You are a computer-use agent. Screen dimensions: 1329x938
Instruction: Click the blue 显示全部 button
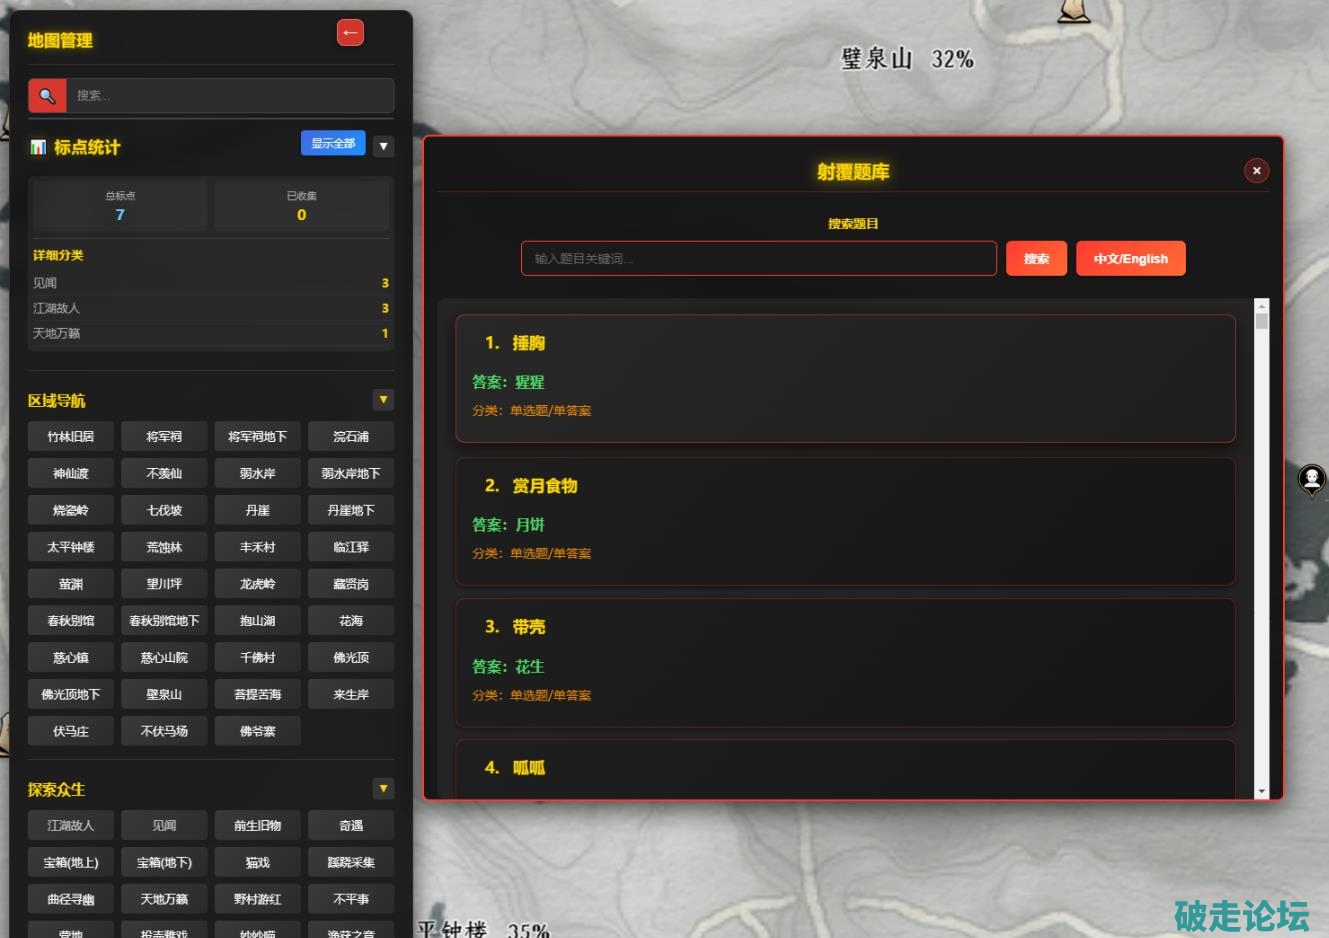pos(333,144)
